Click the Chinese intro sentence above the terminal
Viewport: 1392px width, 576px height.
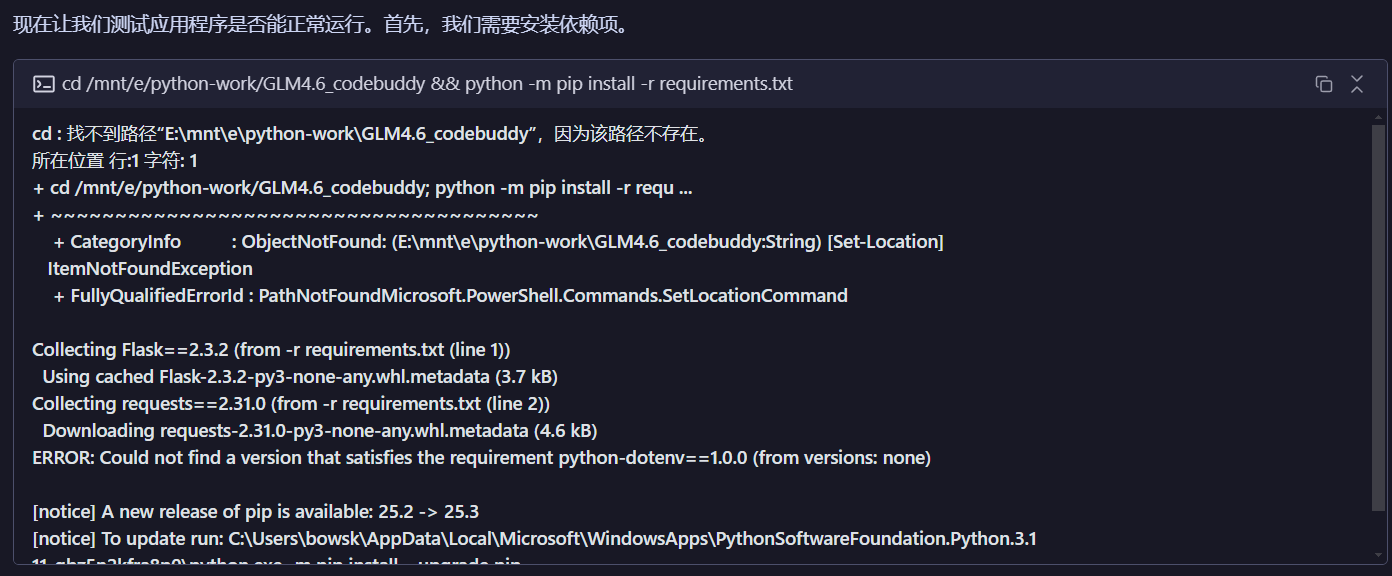point(321,24)
